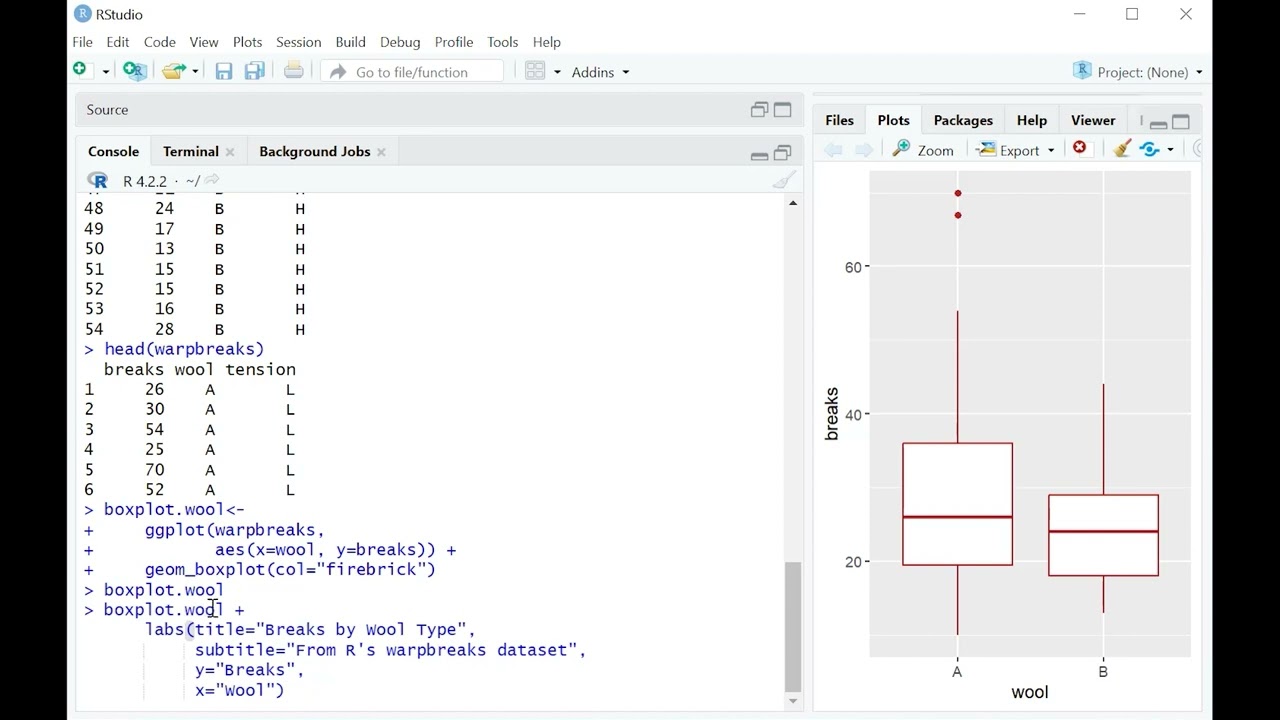Click the Open File folder icon

pos(174,71)
